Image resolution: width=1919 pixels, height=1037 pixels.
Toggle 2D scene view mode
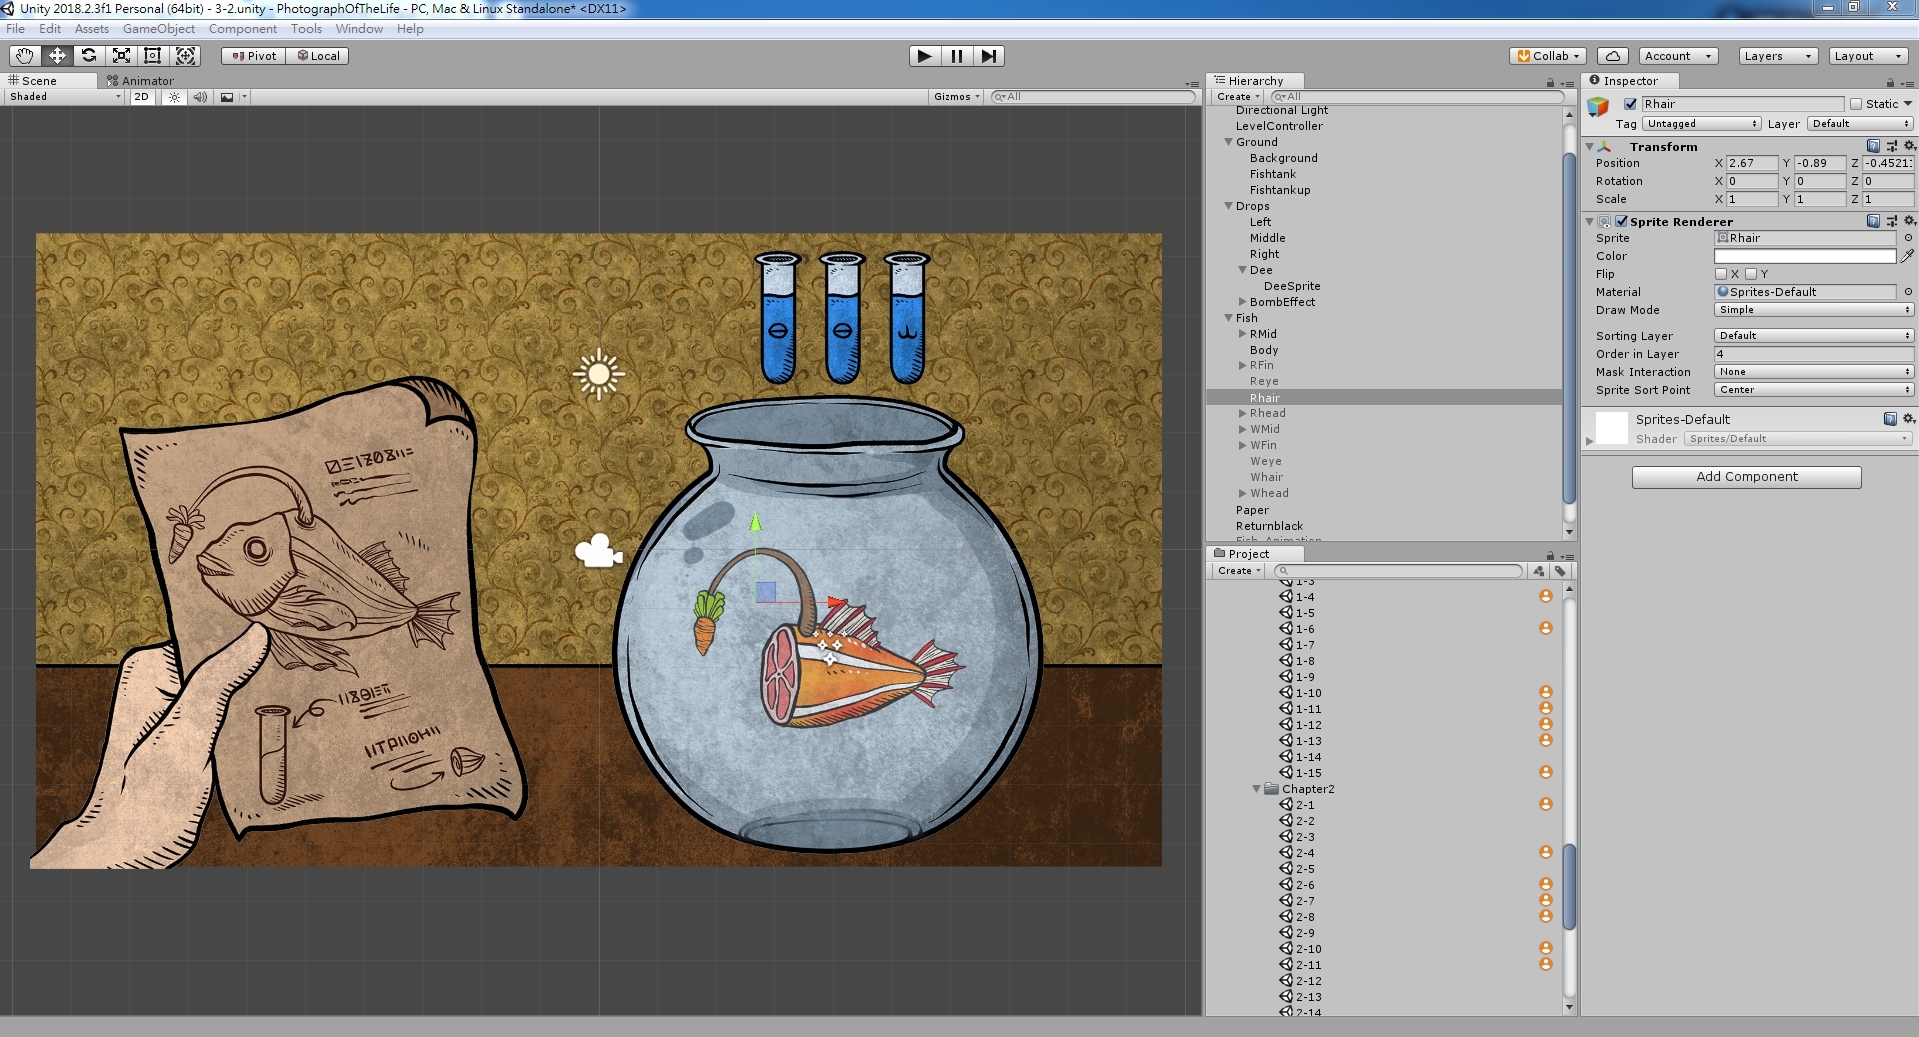[142, 97]
